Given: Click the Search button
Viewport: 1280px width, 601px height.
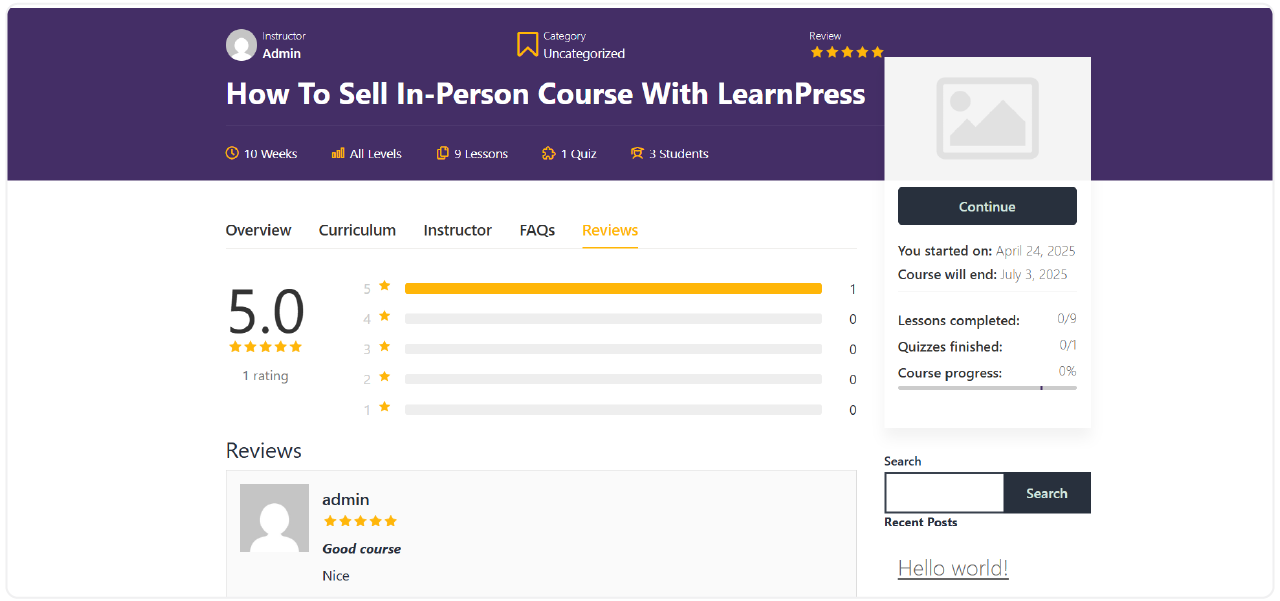Looking at the screenshot, I should coord(1046,492).
